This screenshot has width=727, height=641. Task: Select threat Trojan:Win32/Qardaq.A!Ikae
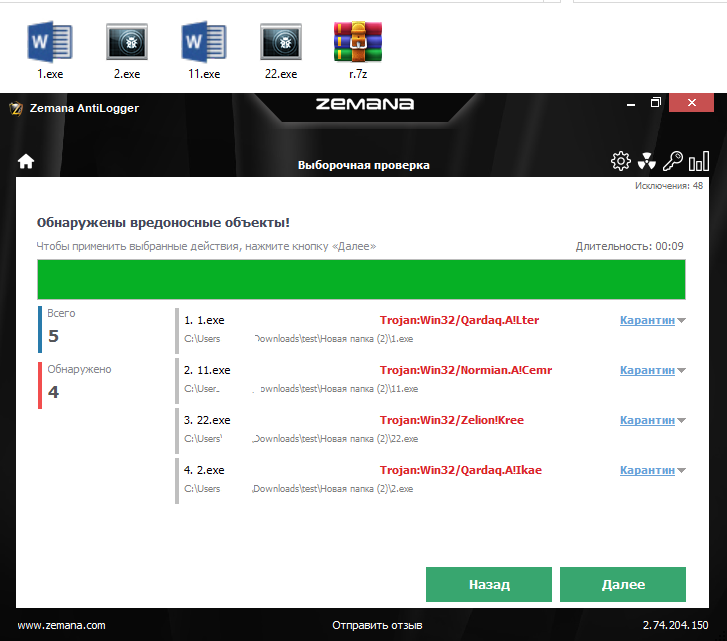point(460,470)
